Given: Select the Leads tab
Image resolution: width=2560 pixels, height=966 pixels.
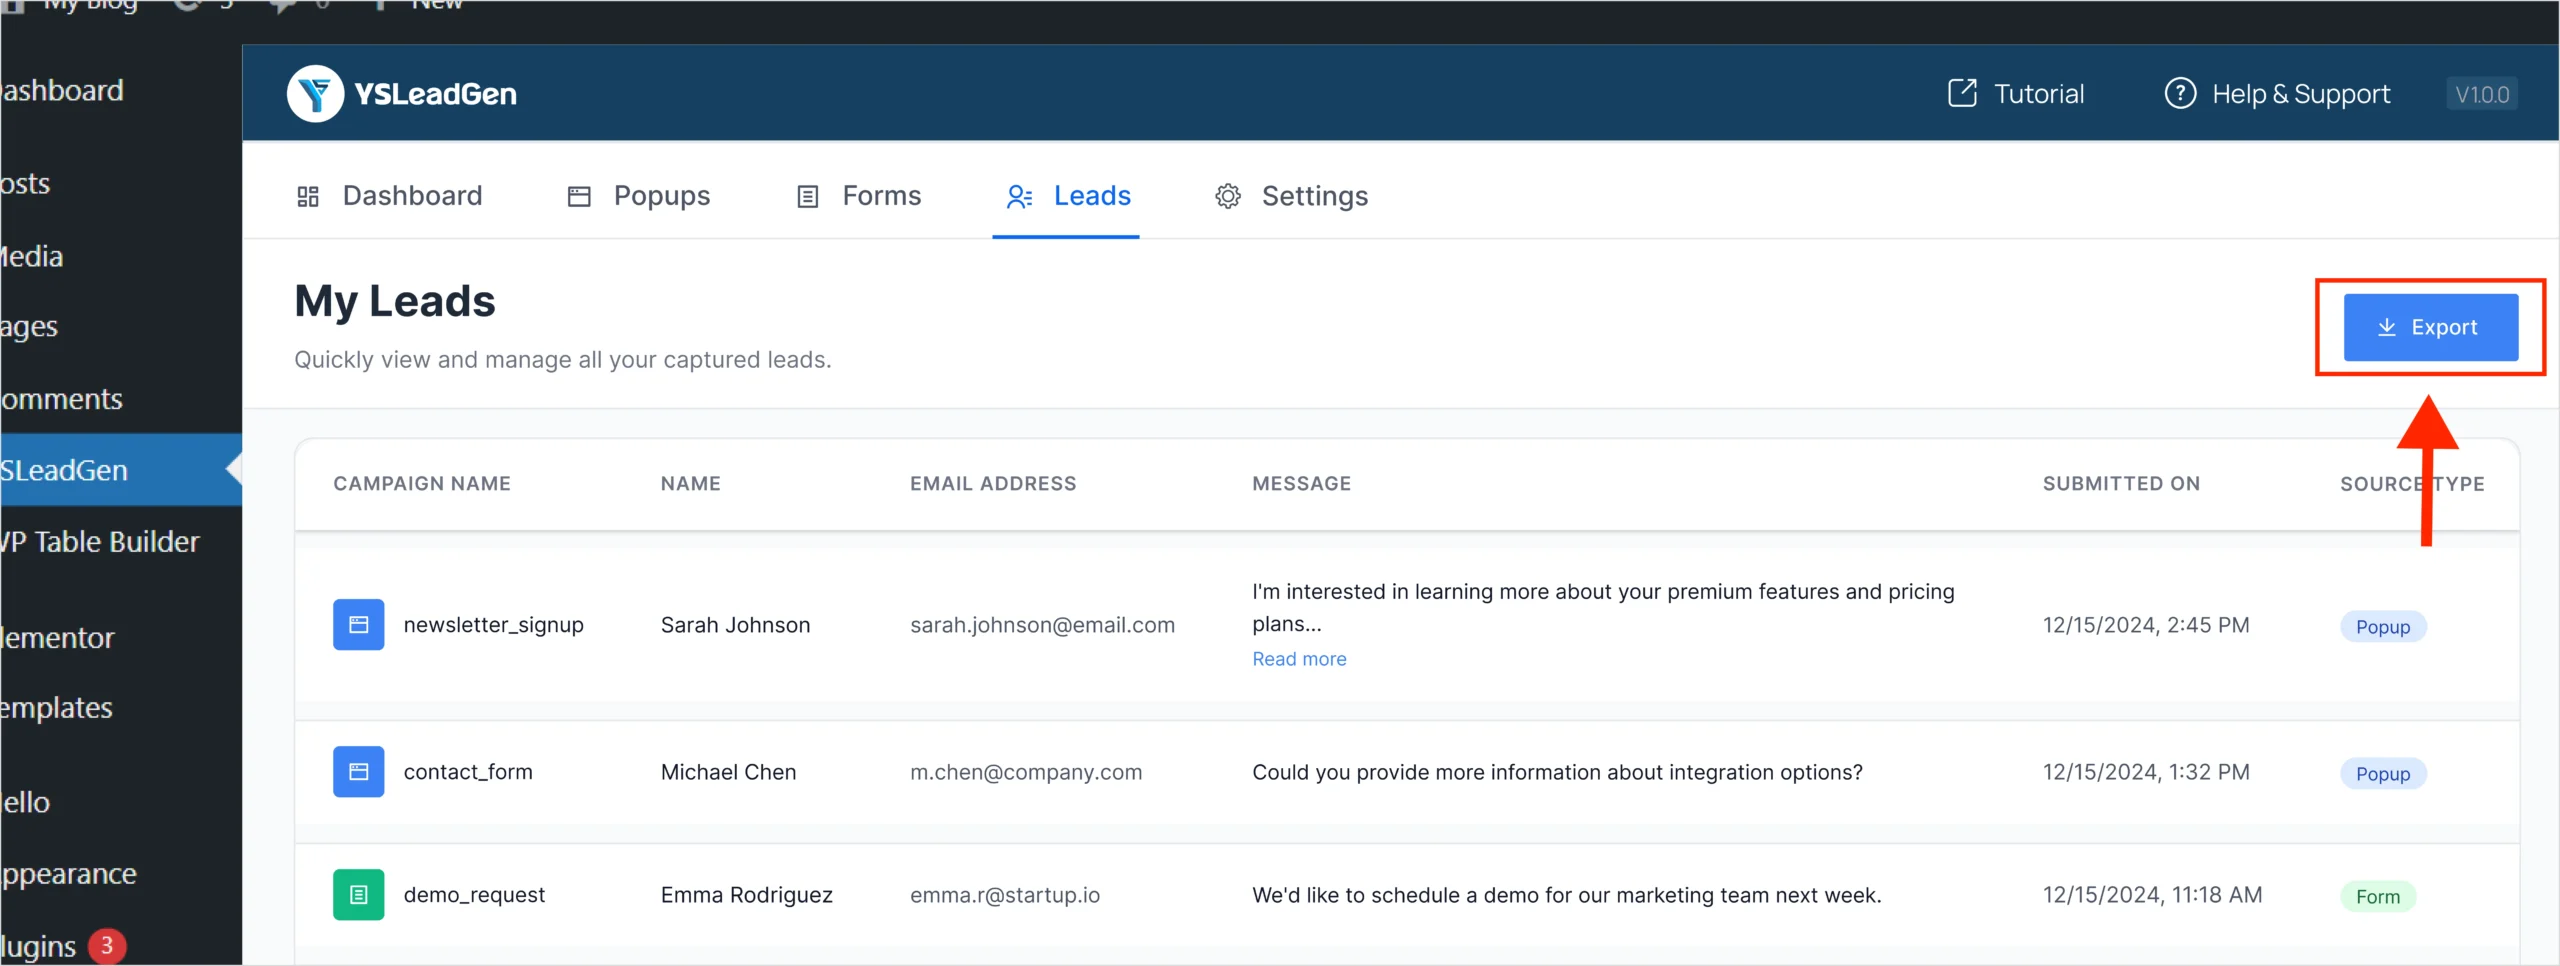Looking at the screenshot, I should tap(1068, 196).
